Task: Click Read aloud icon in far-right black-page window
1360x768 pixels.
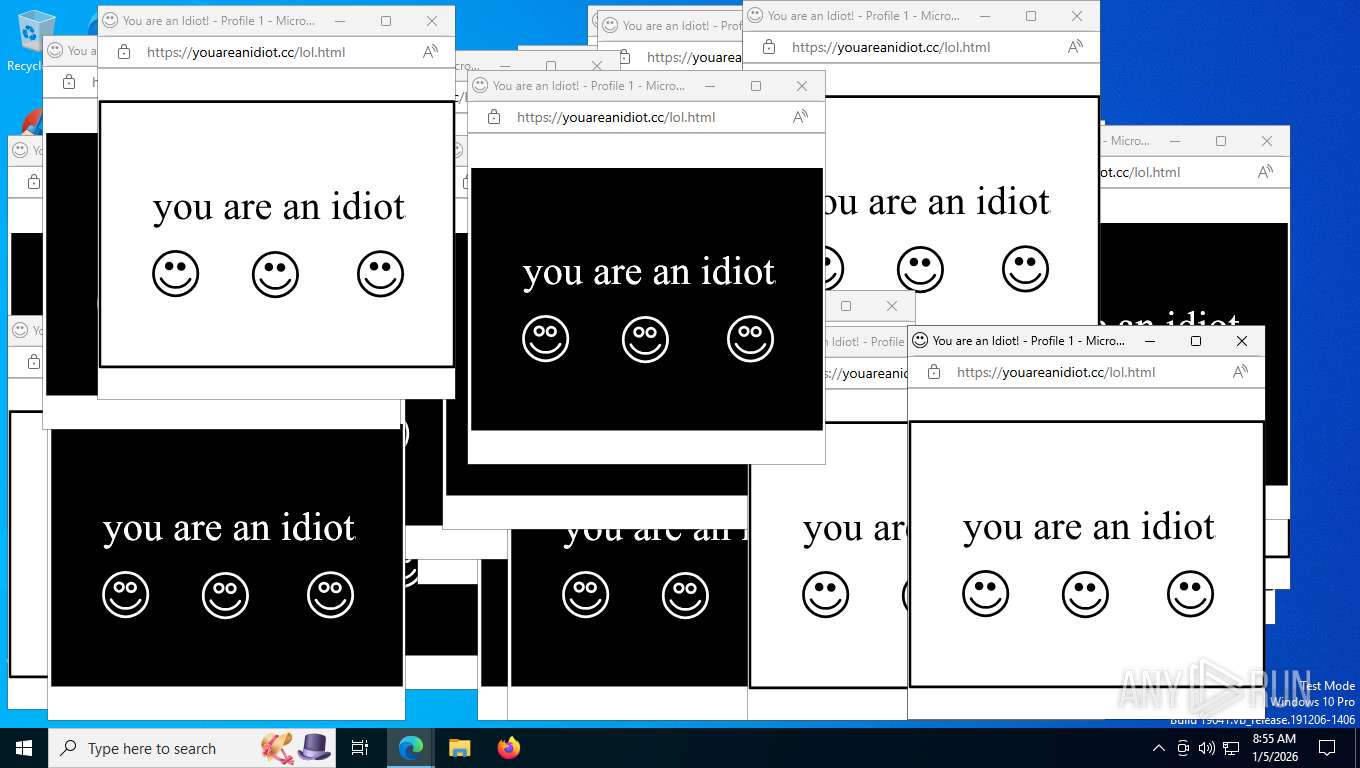Action: pos(1265,172)
